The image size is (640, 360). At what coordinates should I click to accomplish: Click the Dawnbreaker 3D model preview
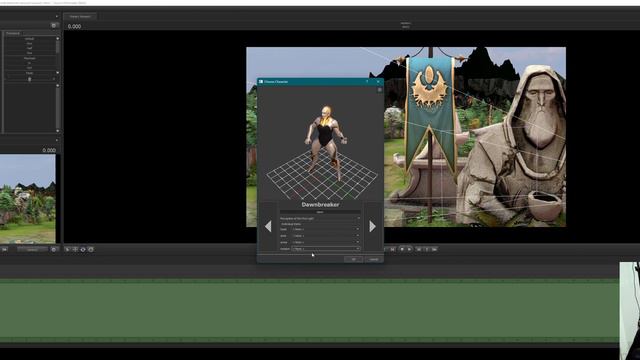point(325,143)
